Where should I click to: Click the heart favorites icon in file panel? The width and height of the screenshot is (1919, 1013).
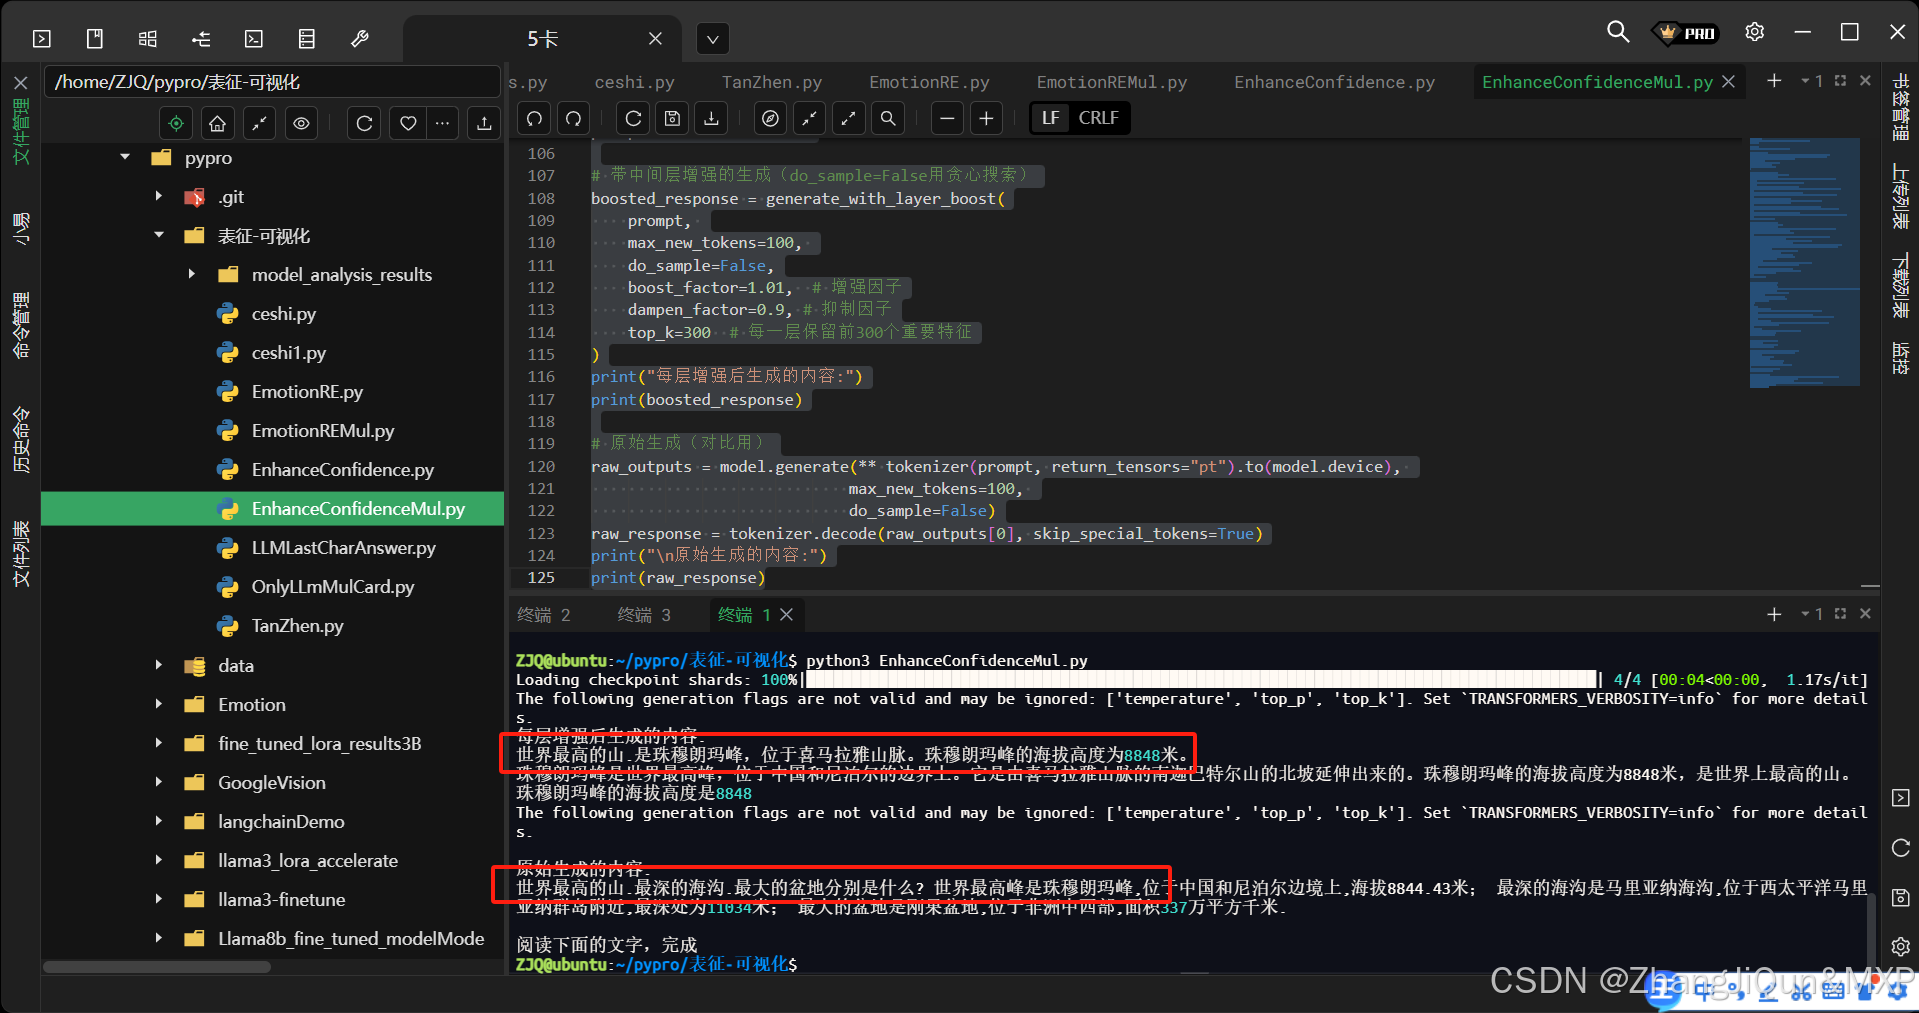(407, 123)
